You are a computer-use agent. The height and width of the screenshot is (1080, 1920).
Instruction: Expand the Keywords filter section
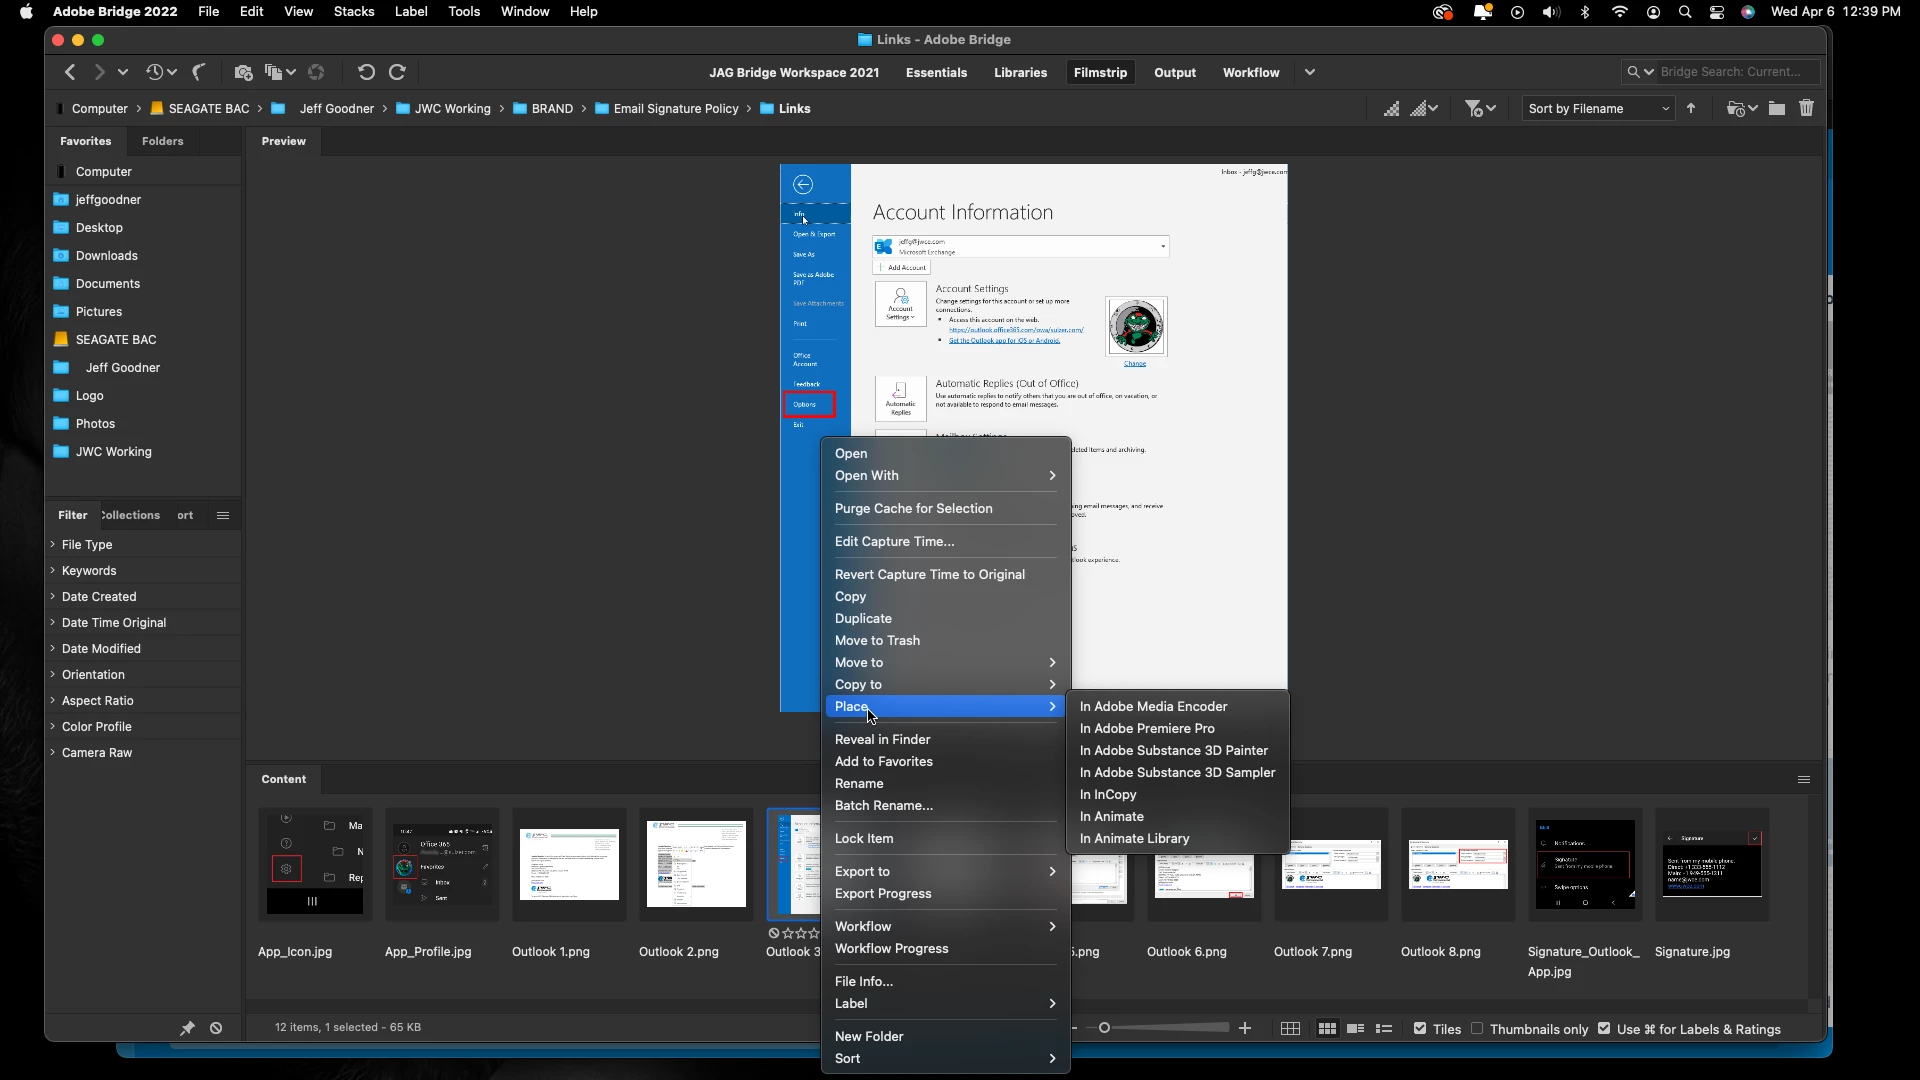click(89, 571)
